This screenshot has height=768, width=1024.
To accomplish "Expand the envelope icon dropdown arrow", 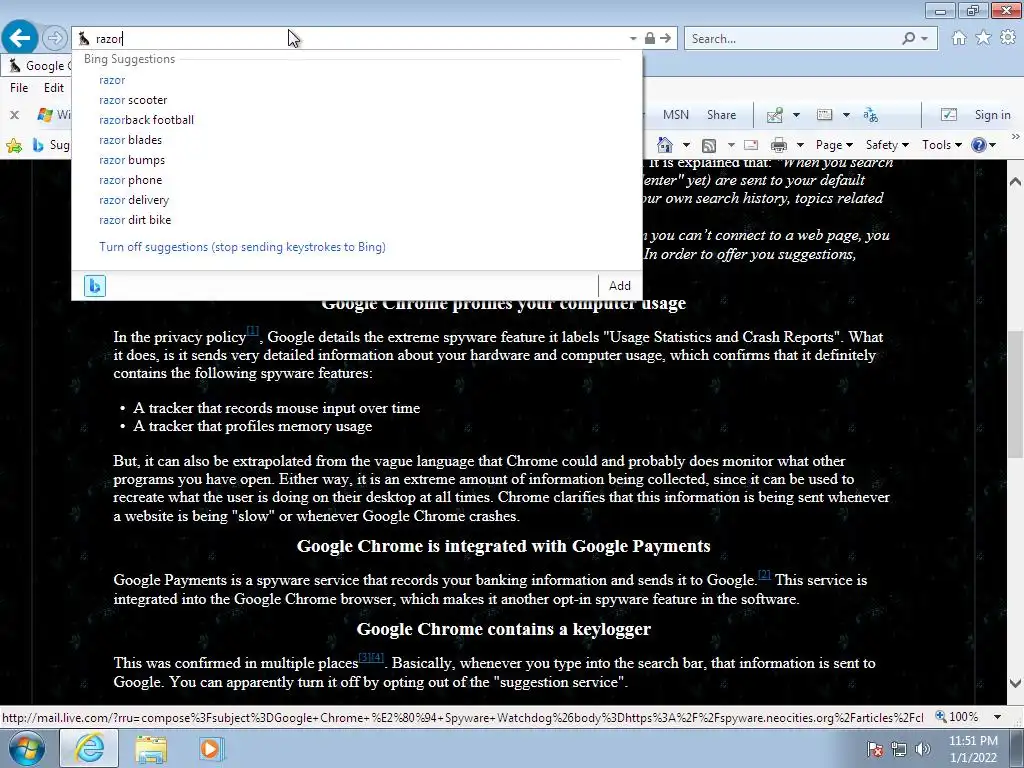I will (846, 115).
